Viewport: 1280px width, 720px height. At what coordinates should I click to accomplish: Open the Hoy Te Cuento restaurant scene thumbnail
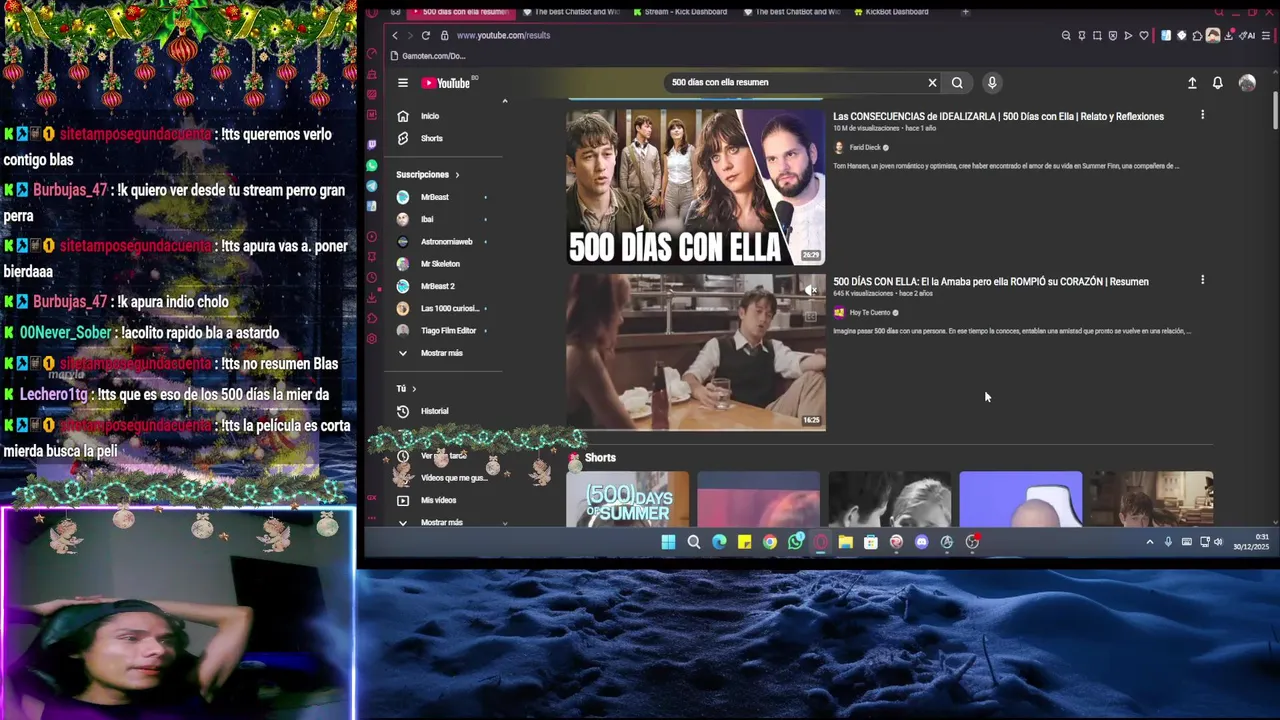click(x=696, y=352)
